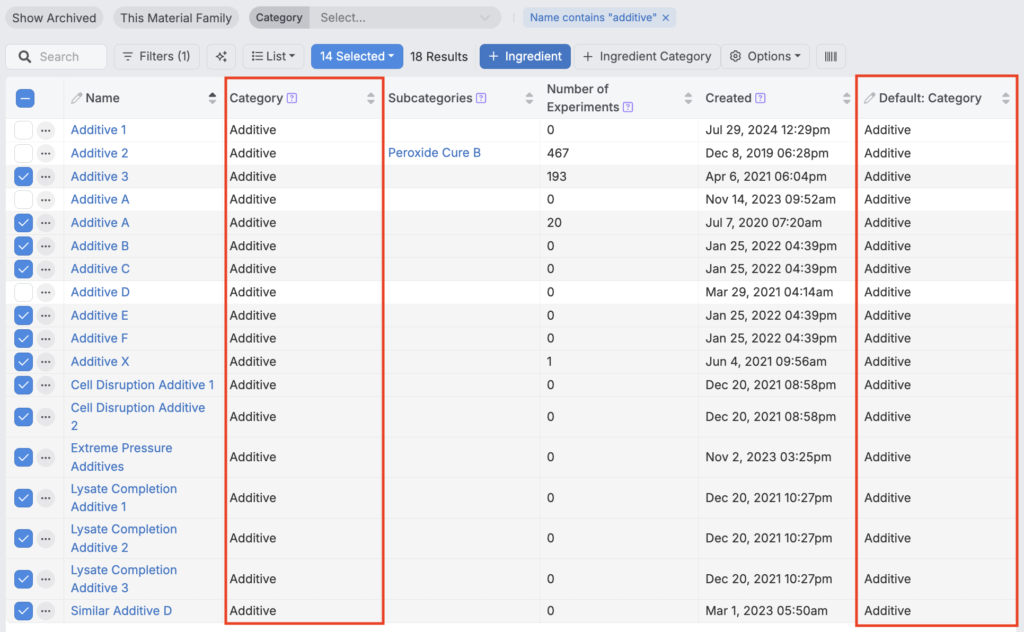The width and height of the screenshot is (1024, 632).
Task: Click the AI sparkle icon button
Action: point(221,57)
